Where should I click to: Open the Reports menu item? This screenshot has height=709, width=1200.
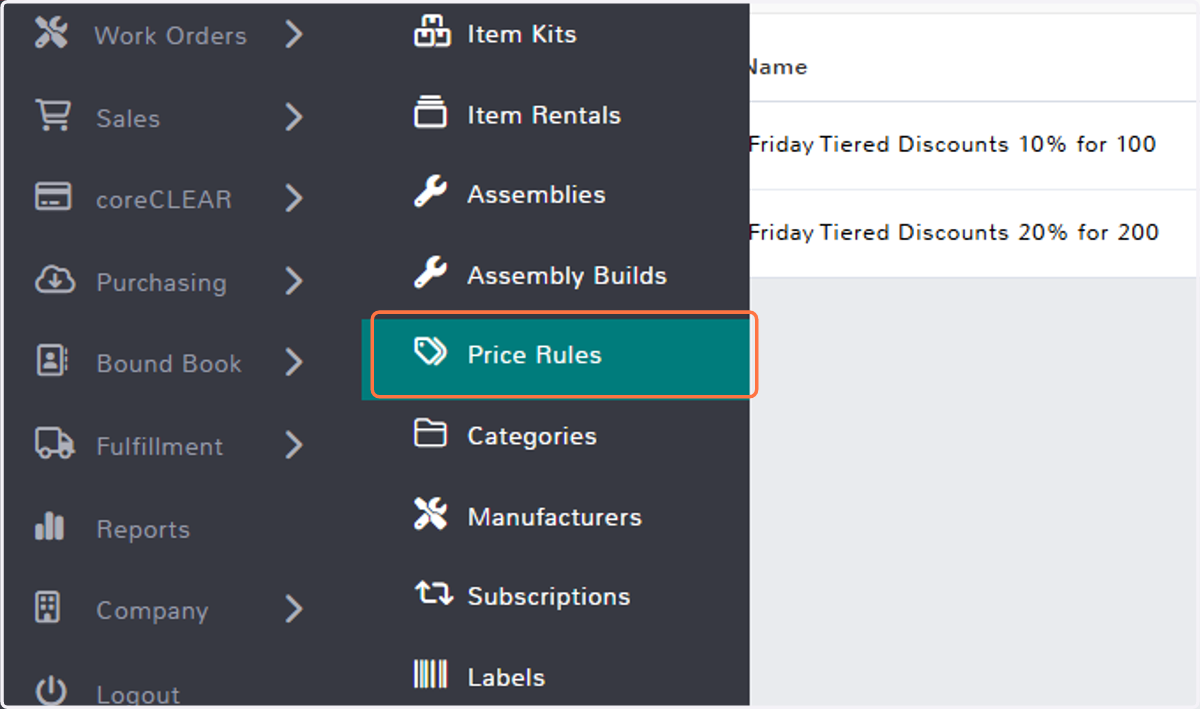[143, 530]
